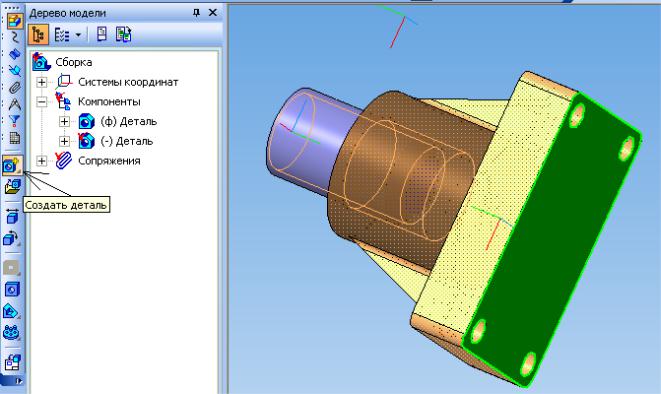Open the surfaces toolbar icon
This screenshot has width=661, height=394.
(x=14, y=54)
